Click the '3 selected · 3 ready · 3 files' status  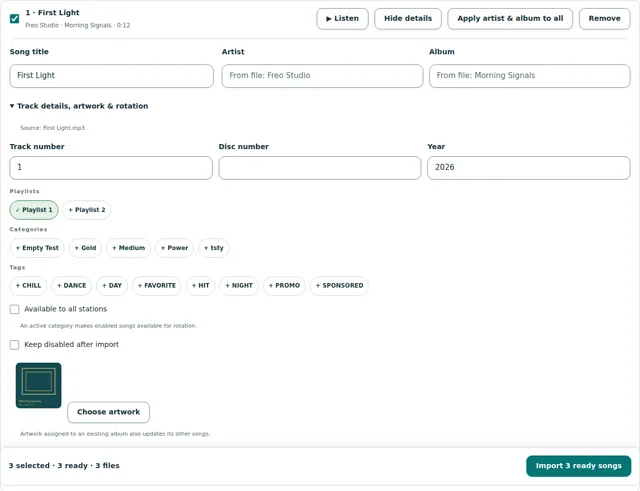coord(64,466)
